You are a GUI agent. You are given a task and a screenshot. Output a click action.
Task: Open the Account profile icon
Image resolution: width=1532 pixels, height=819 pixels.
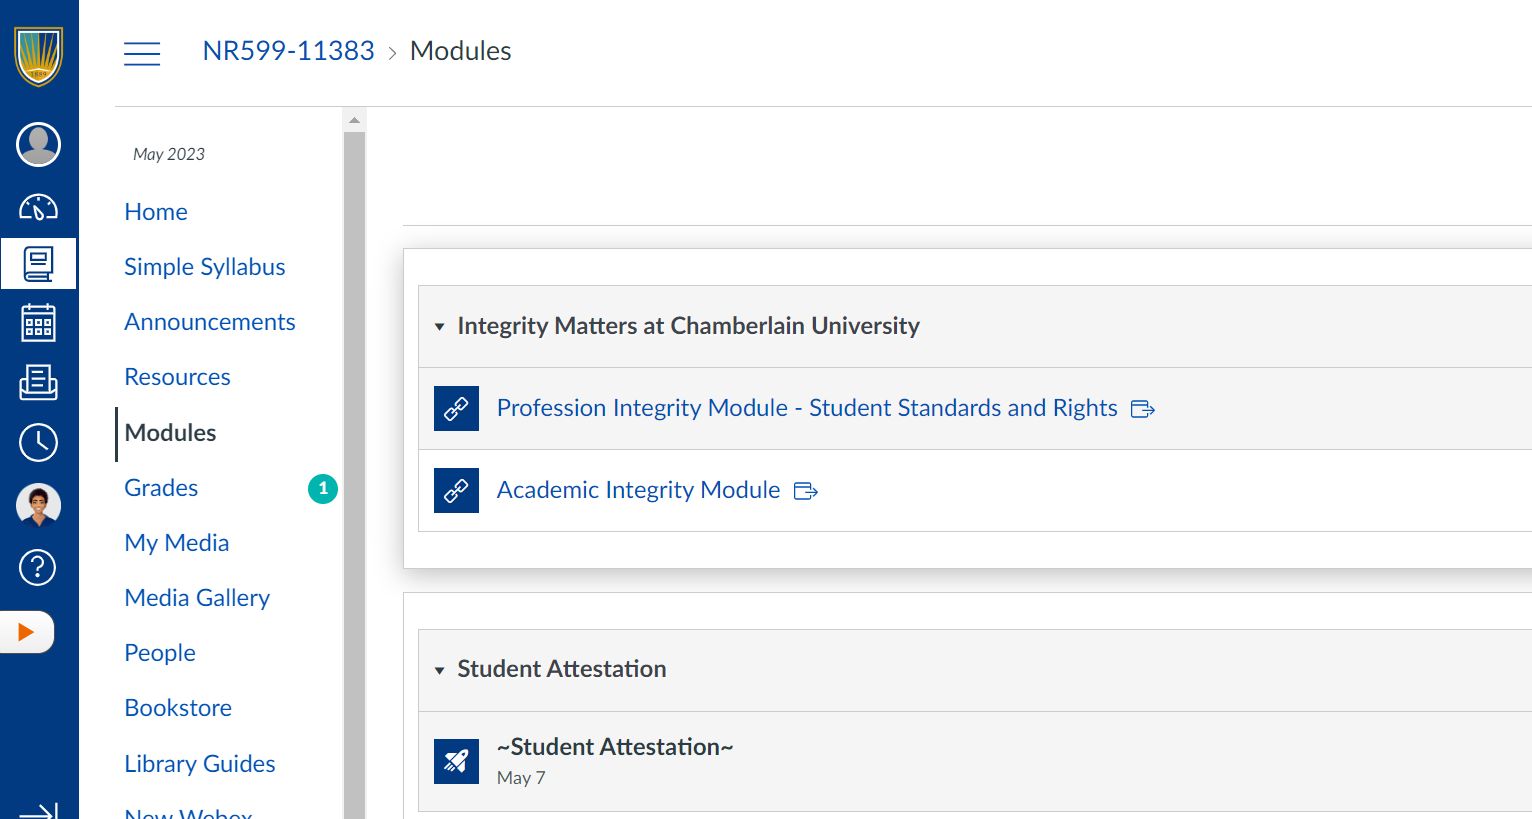pos(38,145)
